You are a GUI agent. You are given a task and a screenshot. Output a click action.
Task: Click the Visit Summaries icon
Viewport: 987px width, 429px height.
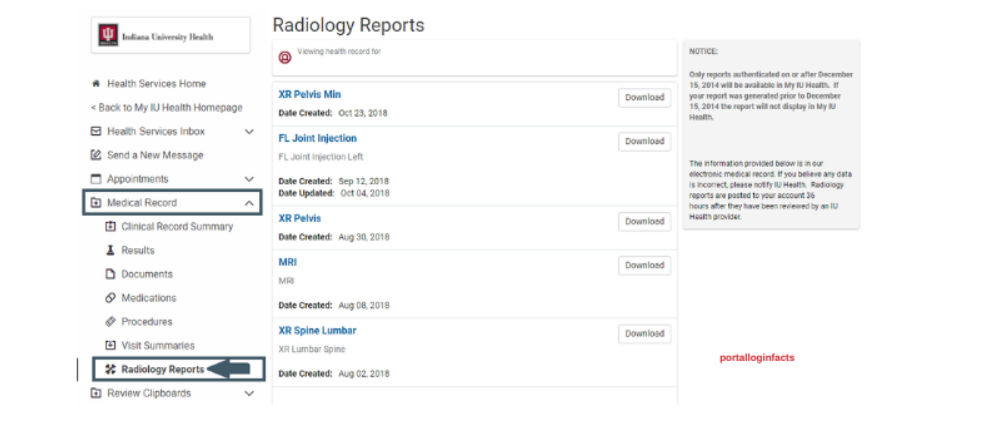pyautogui.click(x=111, y=345)
